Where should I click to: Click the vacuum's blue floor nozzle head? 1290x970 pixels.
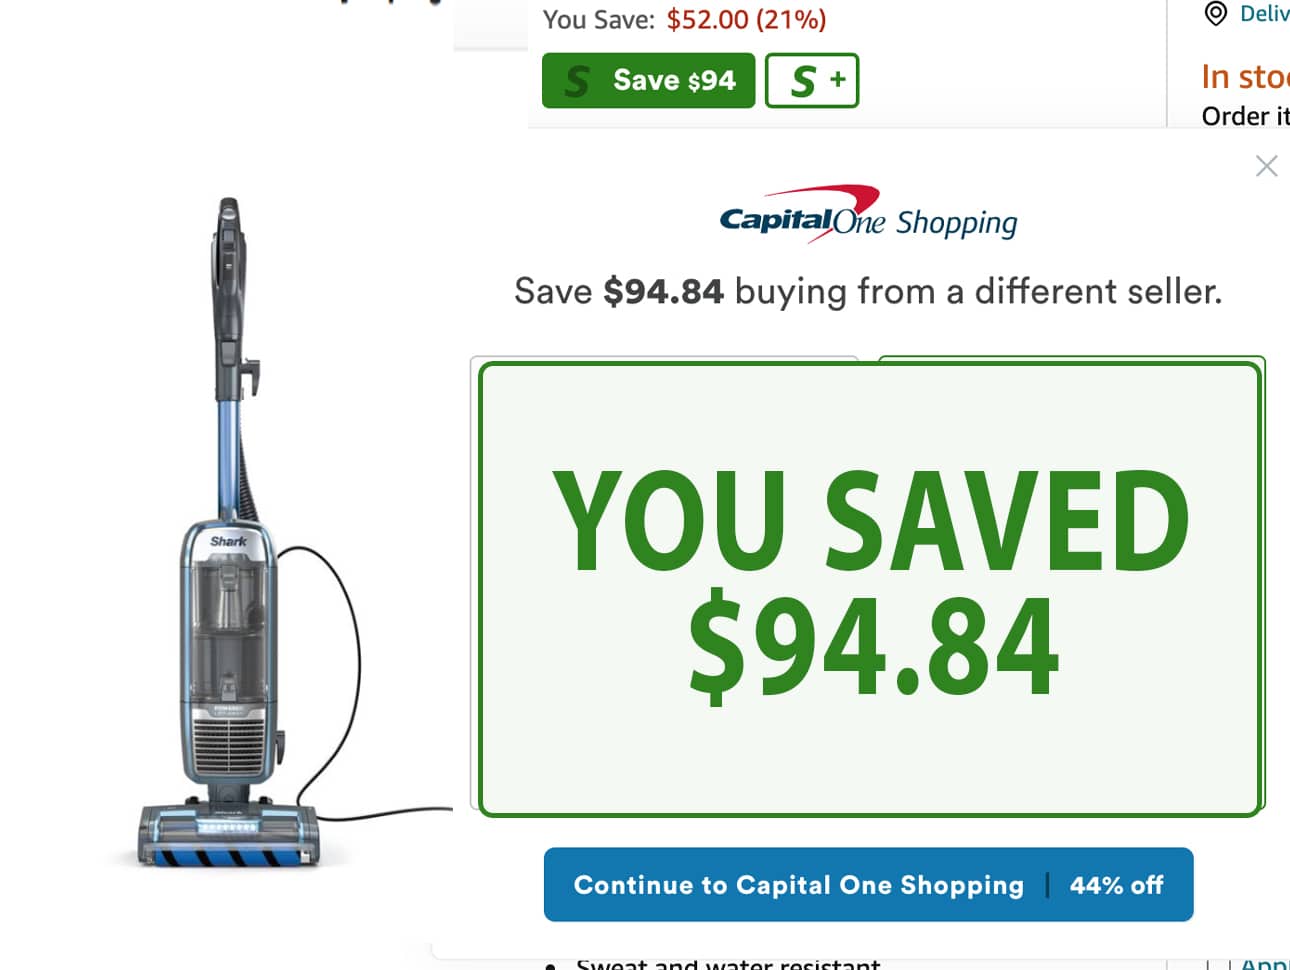229,838
